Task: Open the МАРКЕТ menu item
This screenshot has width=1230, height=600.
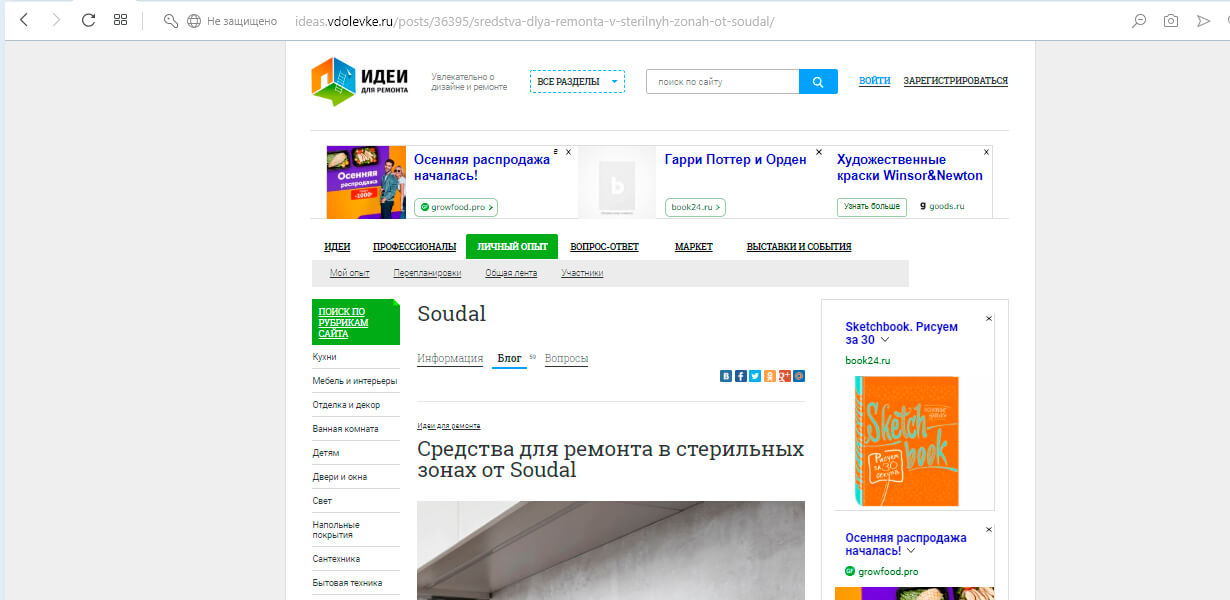Action: 693,247
